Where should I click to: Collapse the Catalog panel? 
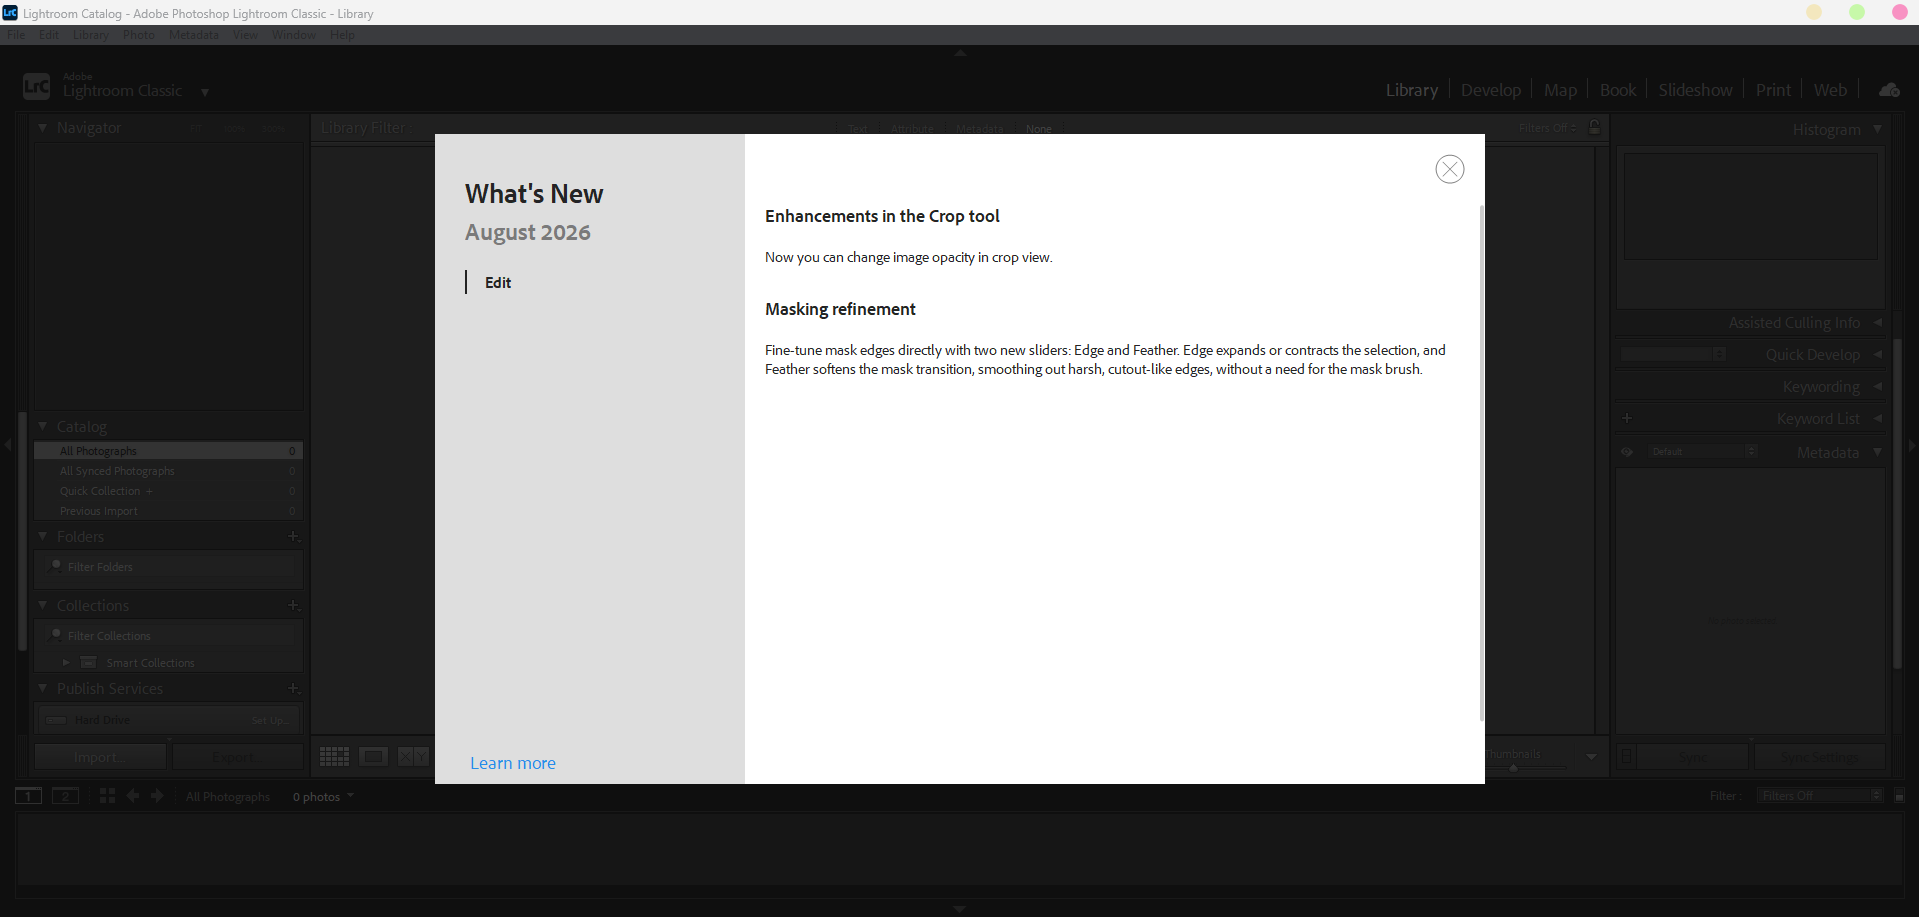(x=43, y=426)
